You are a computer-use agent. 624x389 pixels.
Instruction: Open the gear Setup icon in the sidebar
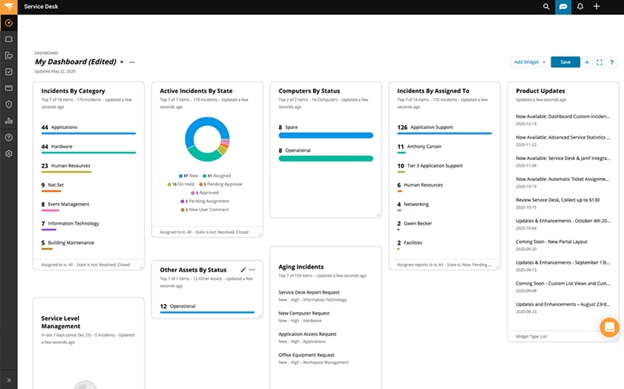tap(9, 154)
